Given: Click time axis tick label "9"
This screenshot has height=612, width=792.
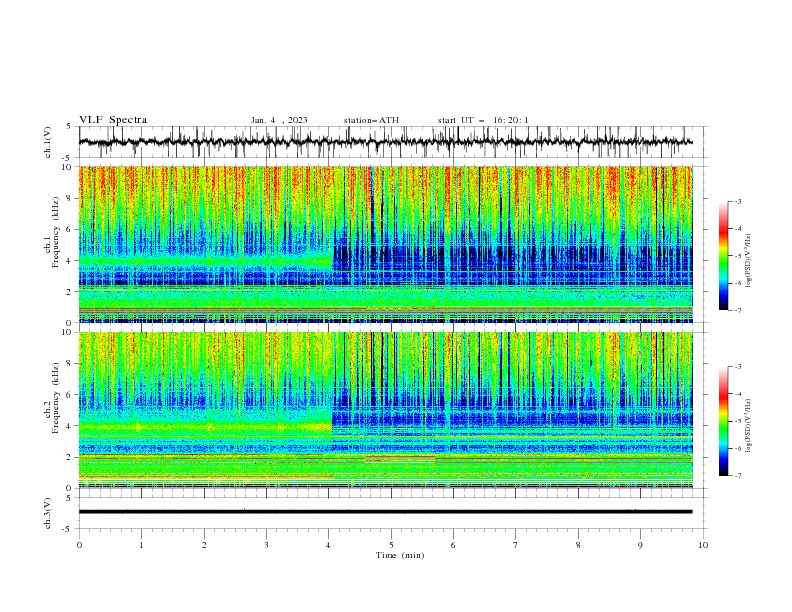Looking at the screenshot, I should [x=640, y=545].
